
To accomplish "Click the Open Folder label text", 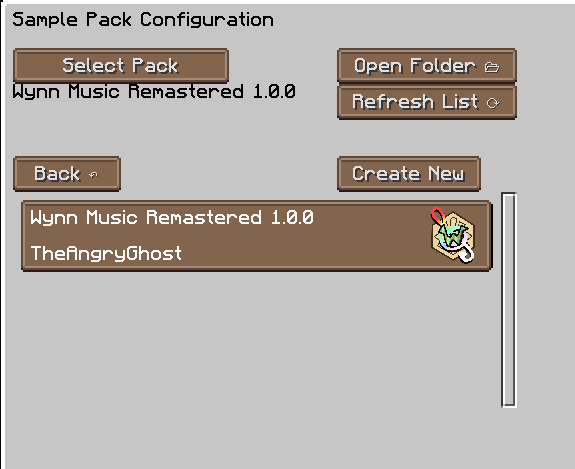I will pos(415,66).
